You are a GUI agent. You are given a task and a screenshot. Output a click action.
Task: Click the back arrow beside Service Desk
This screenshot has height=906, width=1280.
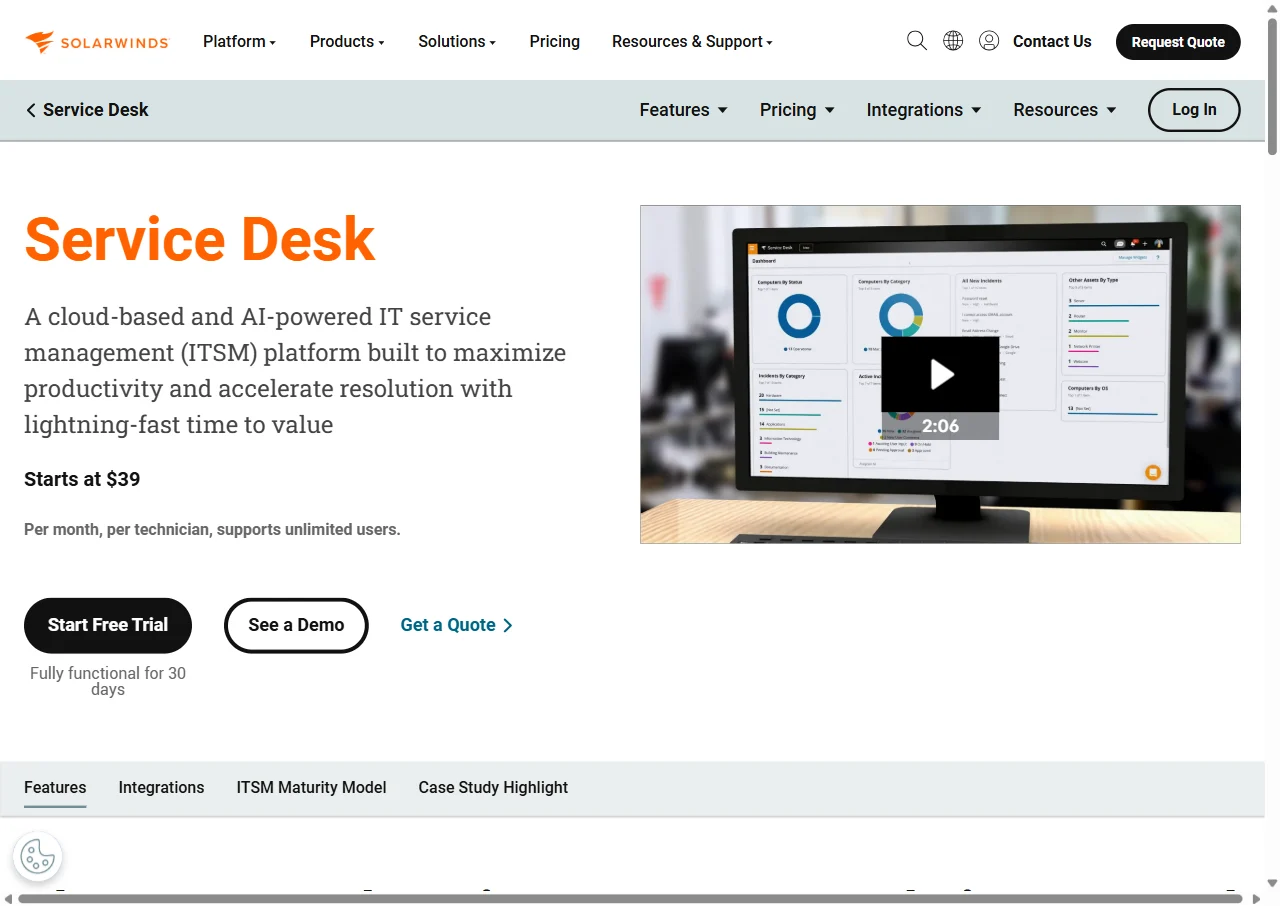point(31,110)
